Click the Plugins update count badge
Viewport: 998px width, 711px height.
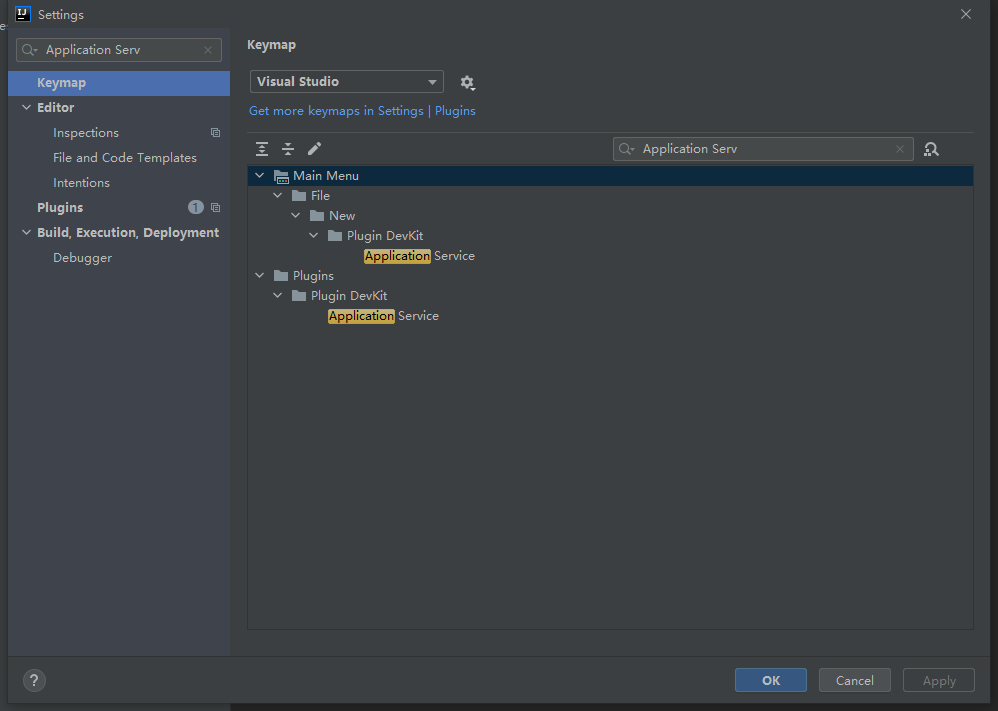pos(195,208)
